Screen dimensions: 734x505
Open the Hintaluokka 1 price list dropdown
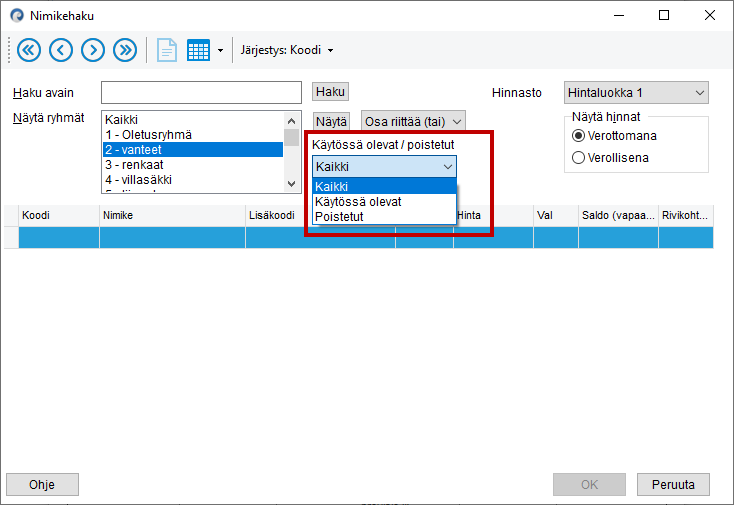coord(636,93)
